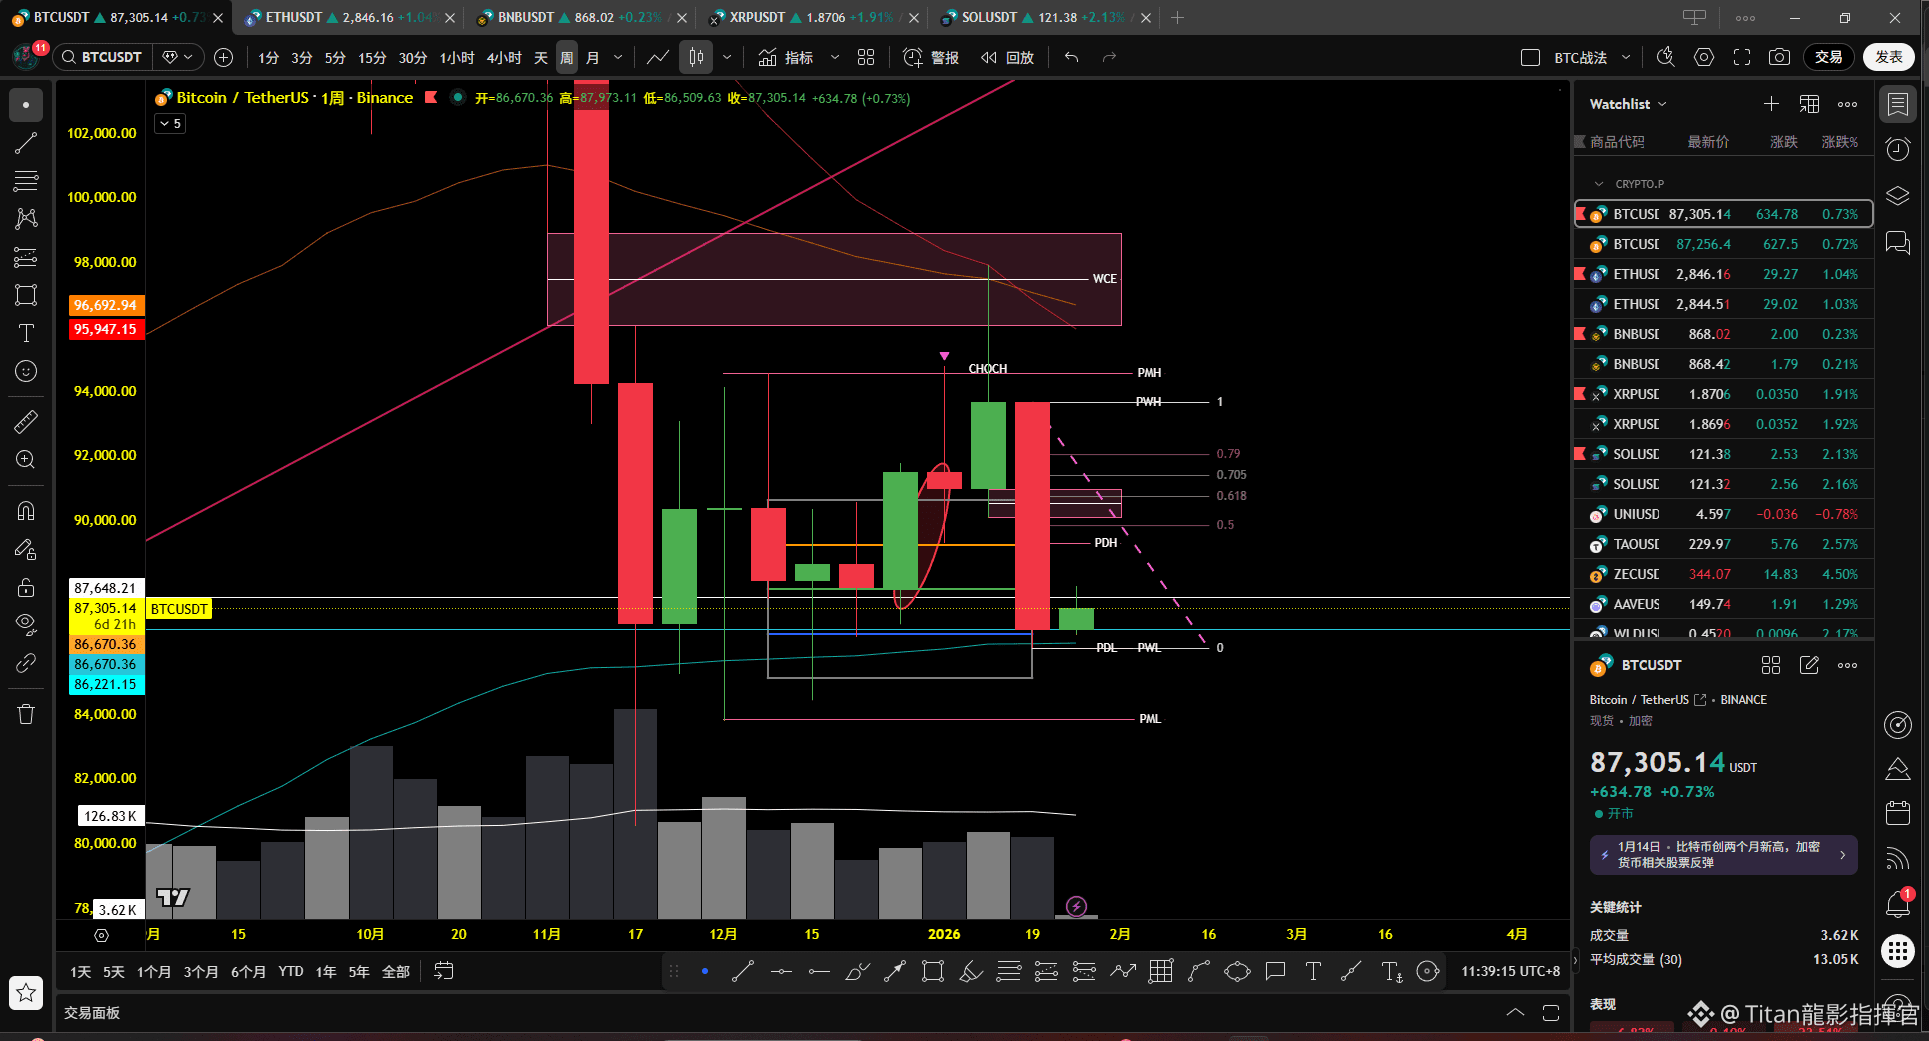
Task: Select the ruler measure tool
Action: pyautogui.click(x=26, y=422)
